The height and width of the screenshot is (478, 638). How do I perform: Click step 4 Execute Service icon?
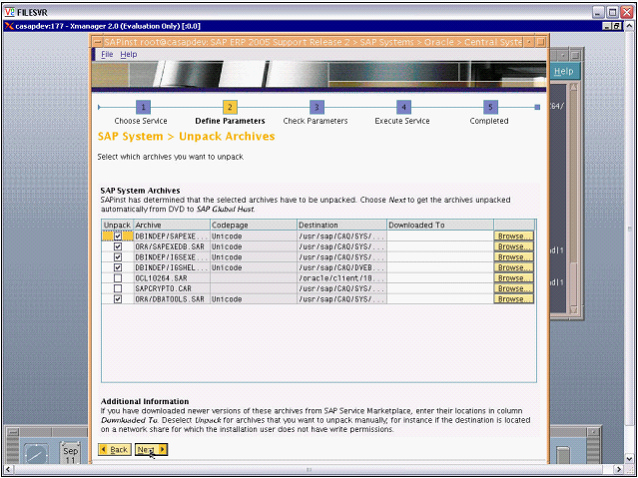pos(403,106)
